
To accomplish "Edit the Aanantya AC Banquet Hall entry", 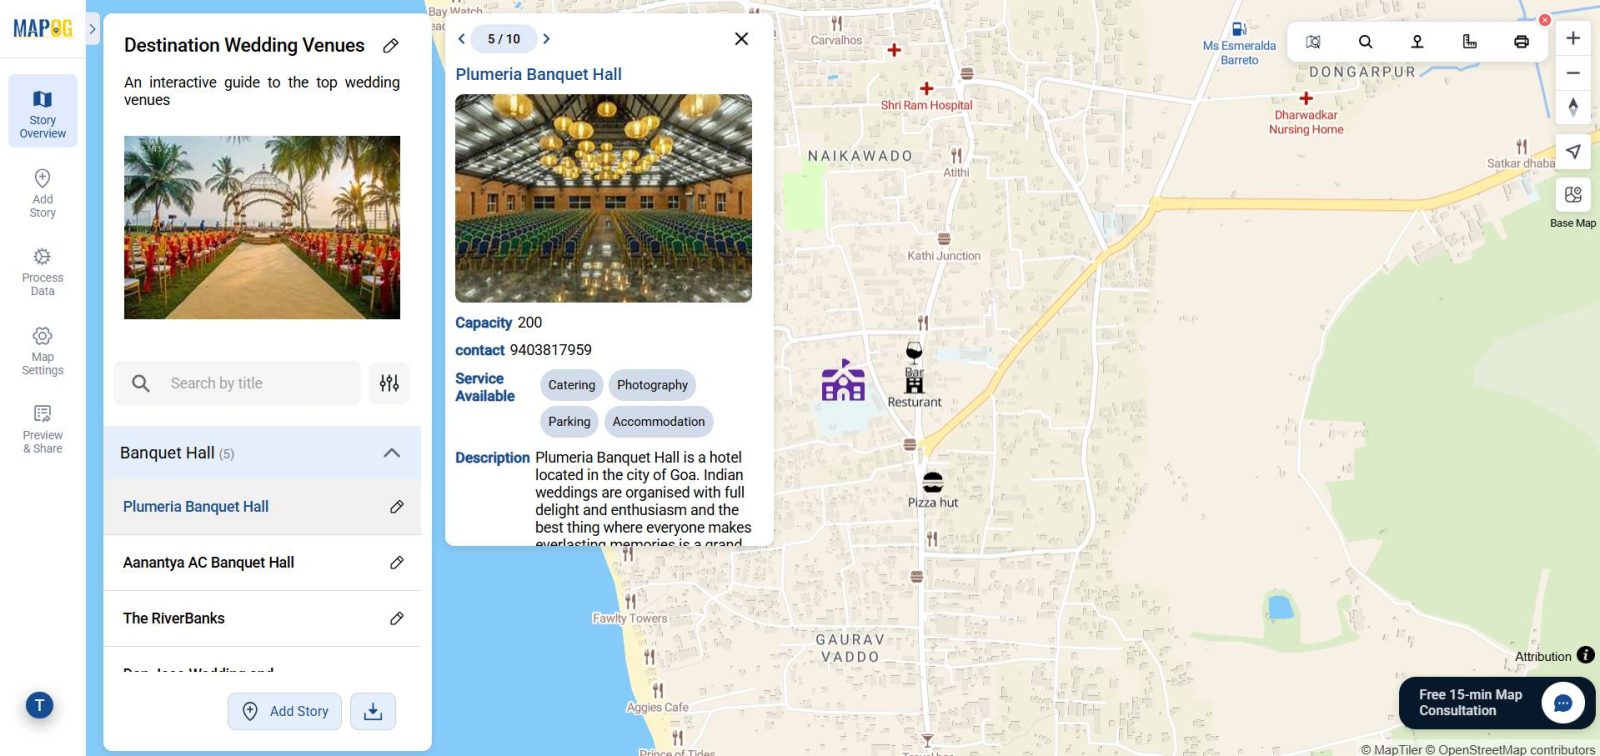I will (397, 563).
